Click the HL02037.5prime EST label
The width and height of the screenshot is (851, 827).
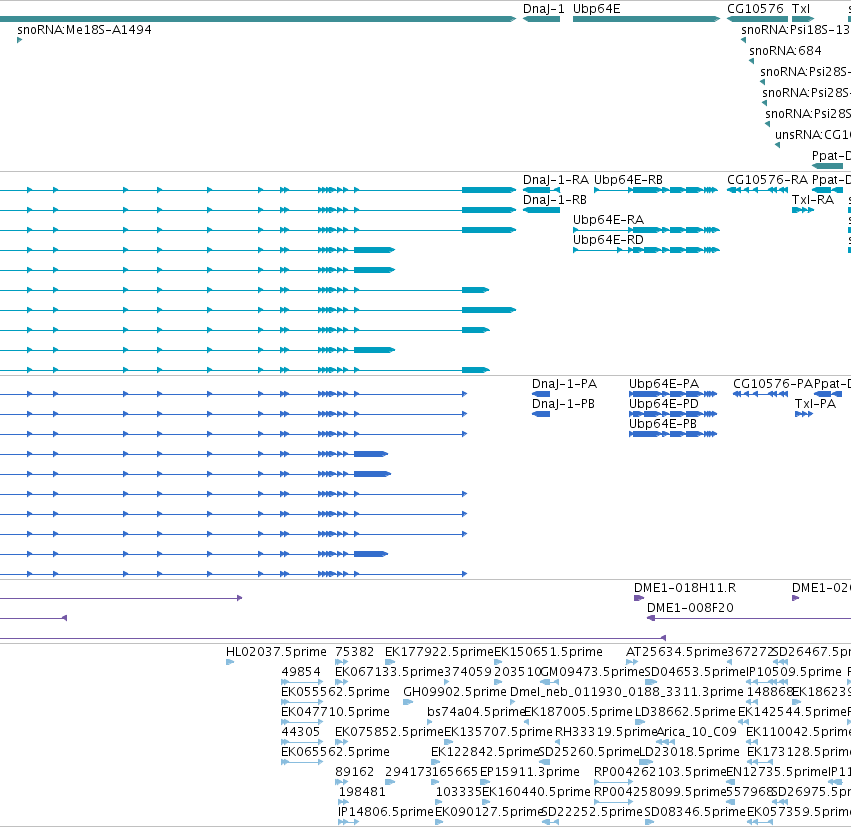pyautogui.click(x=276, y=652)
